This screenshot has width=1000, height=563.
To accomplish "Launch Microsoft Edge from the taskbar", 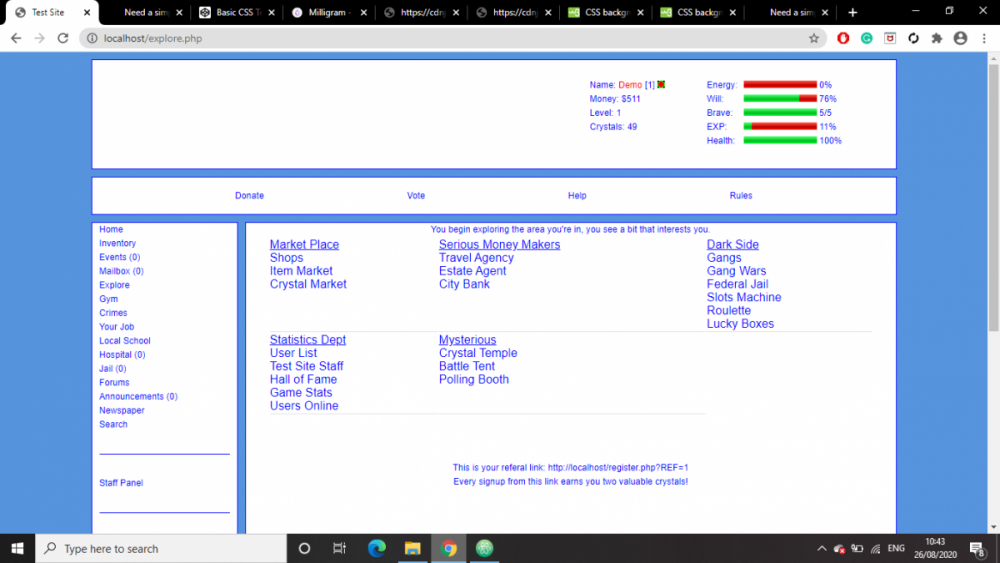I will pyautogui.click(x=377, y=548).
